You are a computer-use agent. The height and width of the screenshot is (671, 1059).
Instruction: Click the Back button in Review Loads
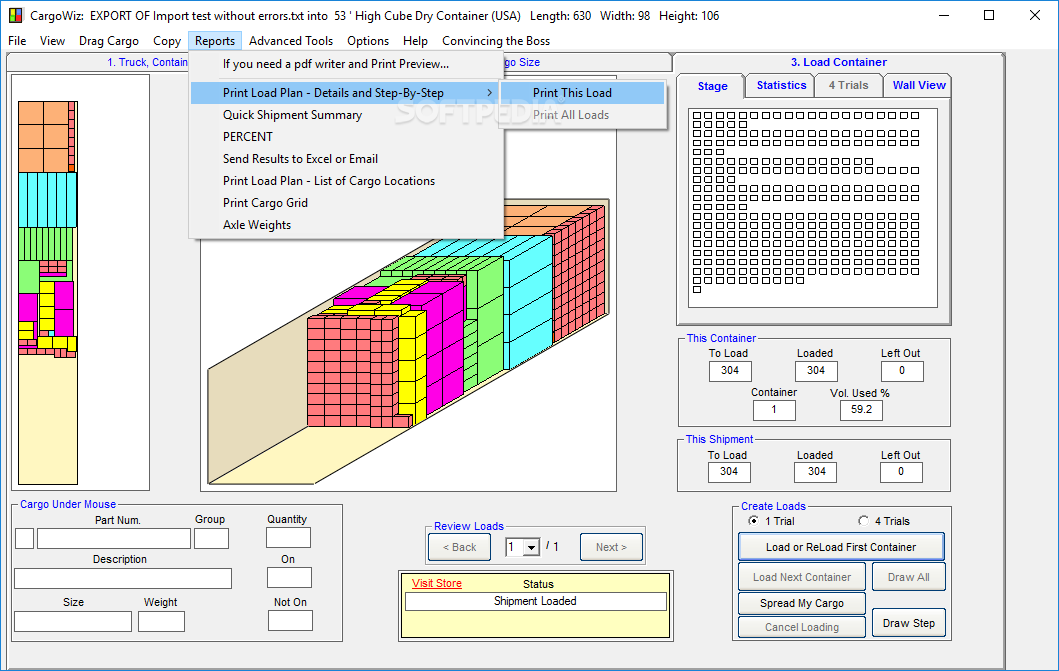[459, 547]
